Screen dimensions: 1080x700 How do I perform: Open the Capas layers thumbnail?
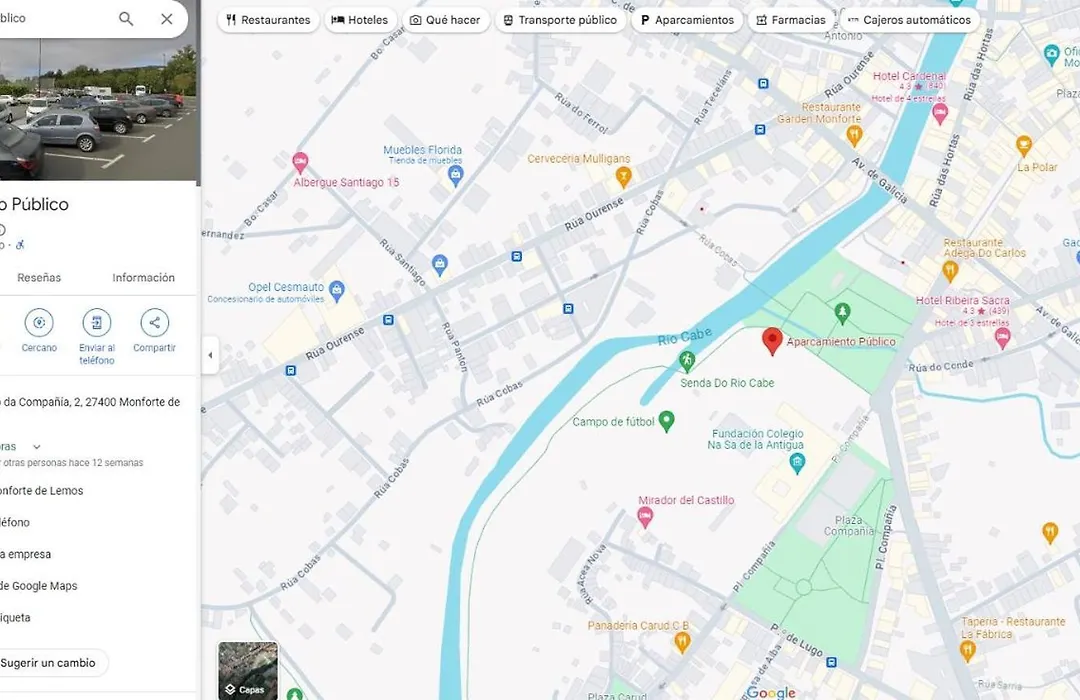coord(248,670)
